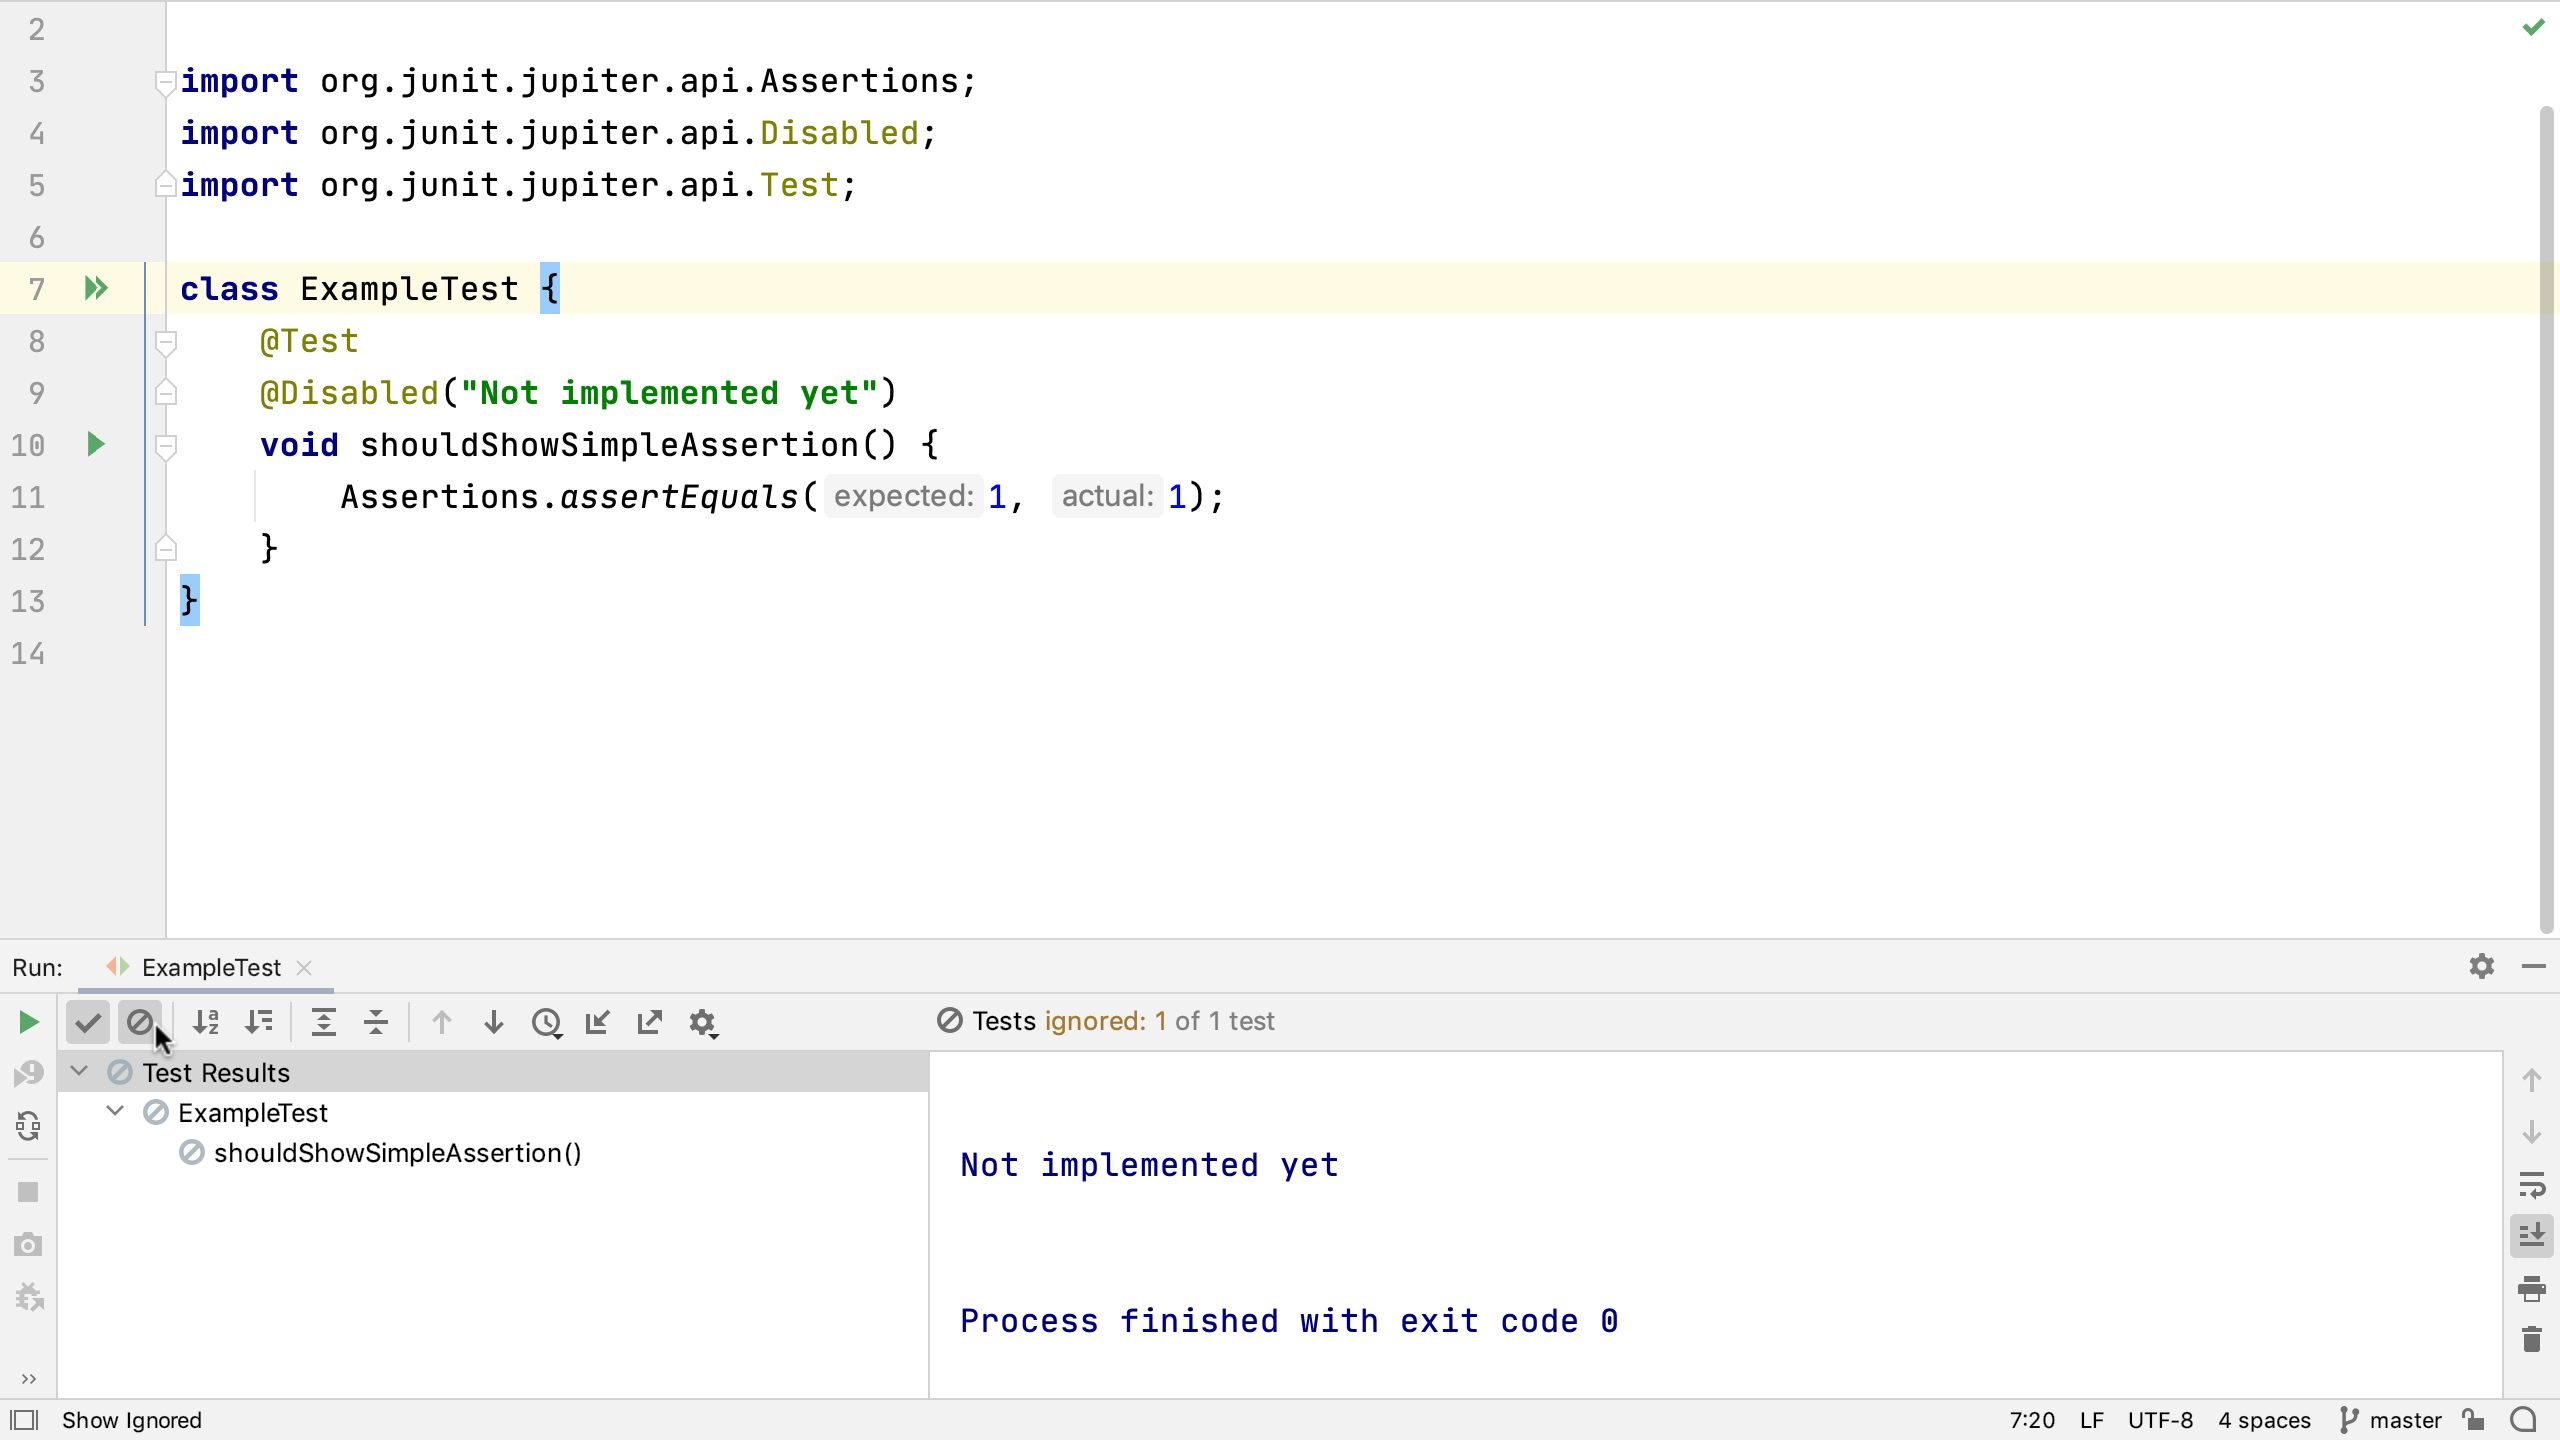Collapse all test result nodes

[x=376, y=1022]
